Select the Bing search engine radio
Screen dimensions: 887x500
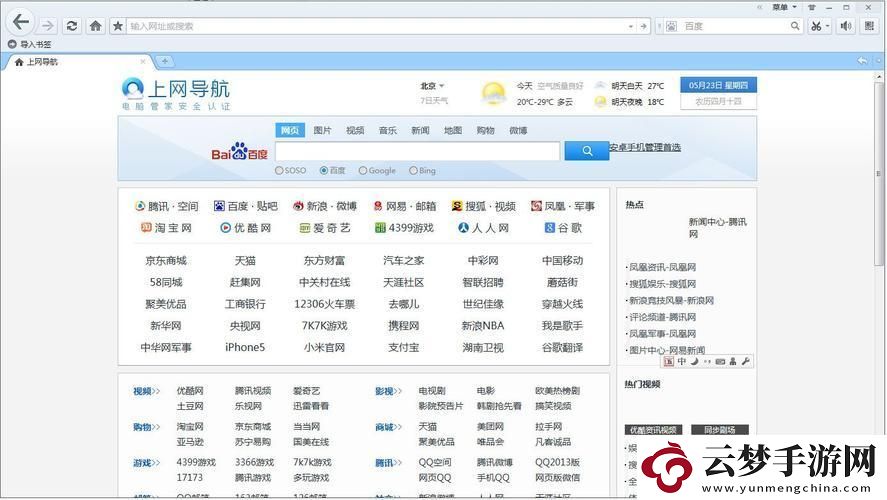pyautogui.click(x=413, y=170)
